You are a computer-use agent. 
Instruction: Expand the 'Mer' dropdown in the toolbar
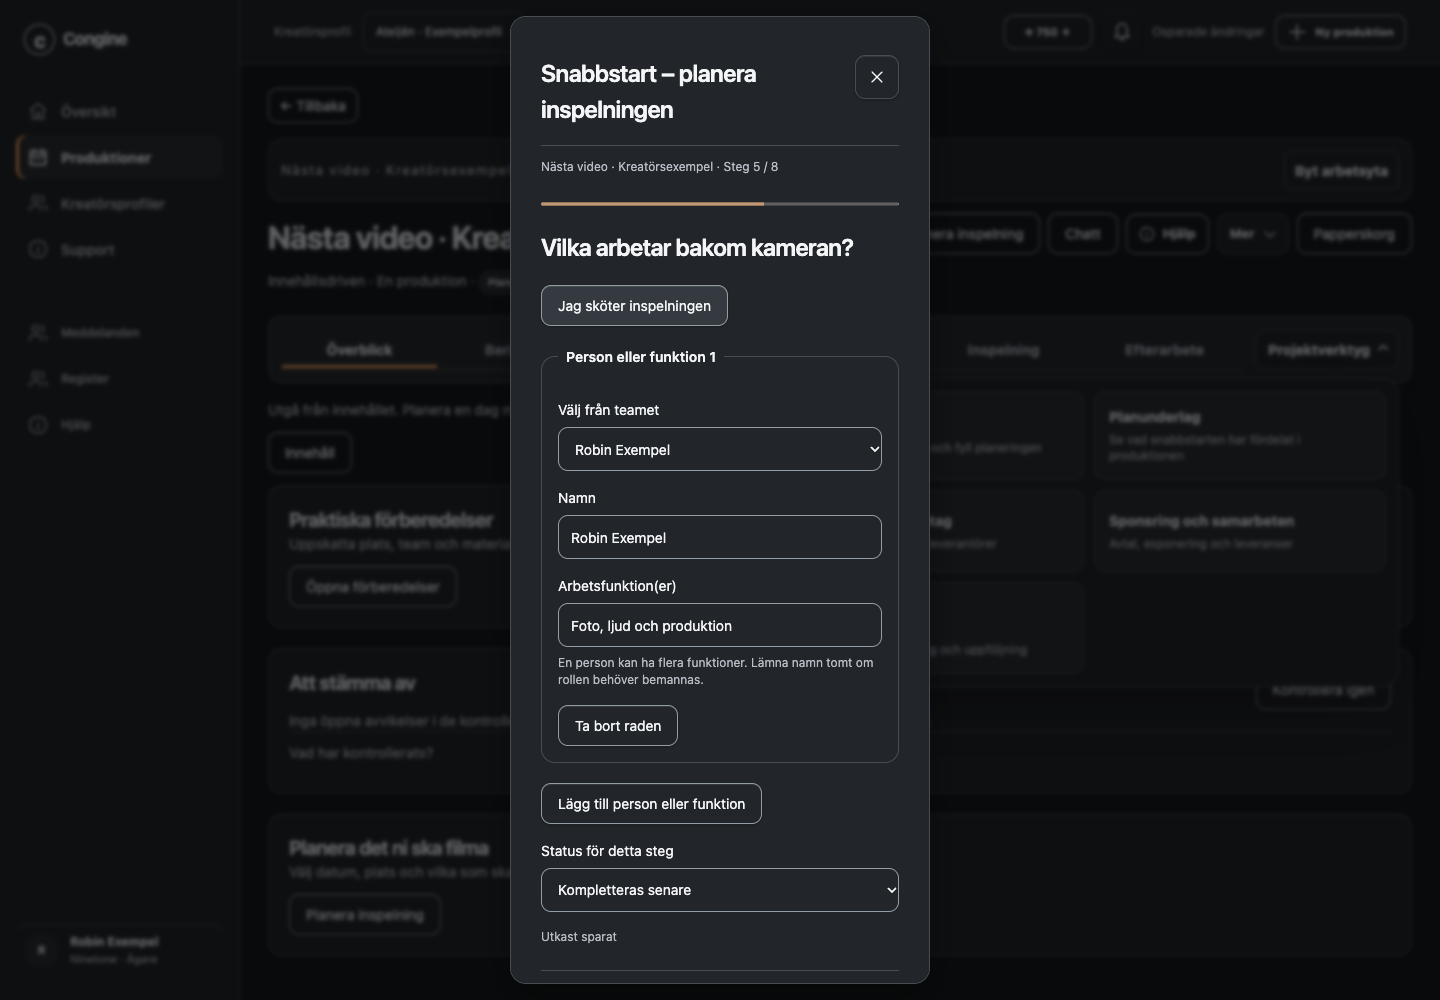(1253, 234)
